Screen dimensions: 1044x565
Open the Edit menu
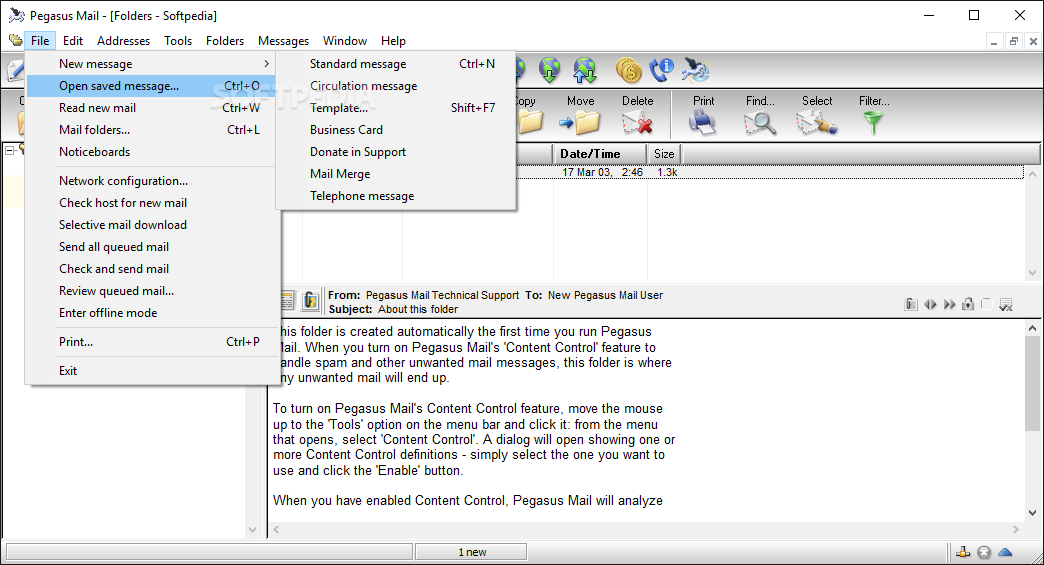point(73,41)
